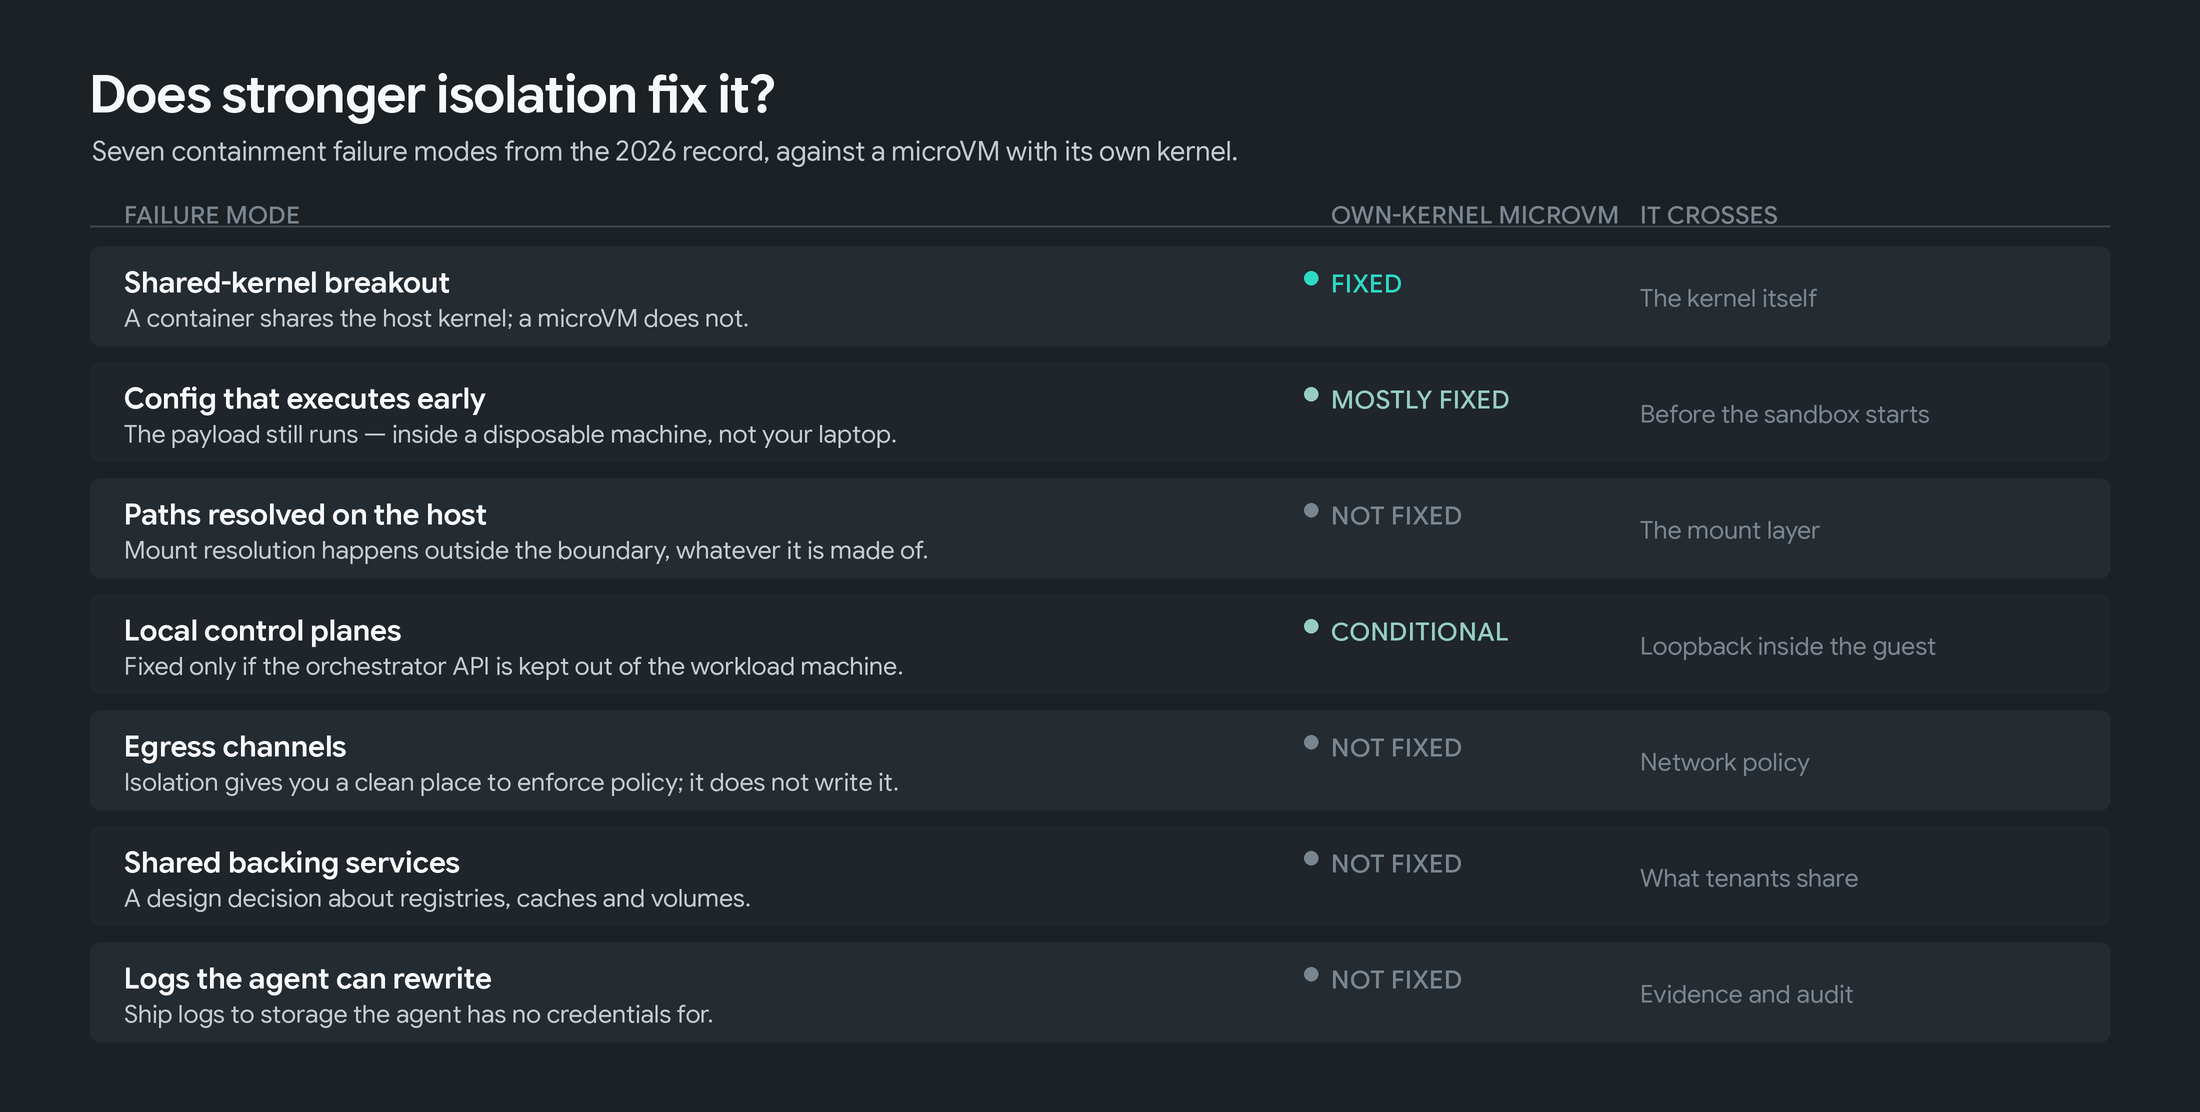2200x1112 pixels.
Task: Click 'Mount resolution happens outside the boundary' text
Action: pos(526,551)
